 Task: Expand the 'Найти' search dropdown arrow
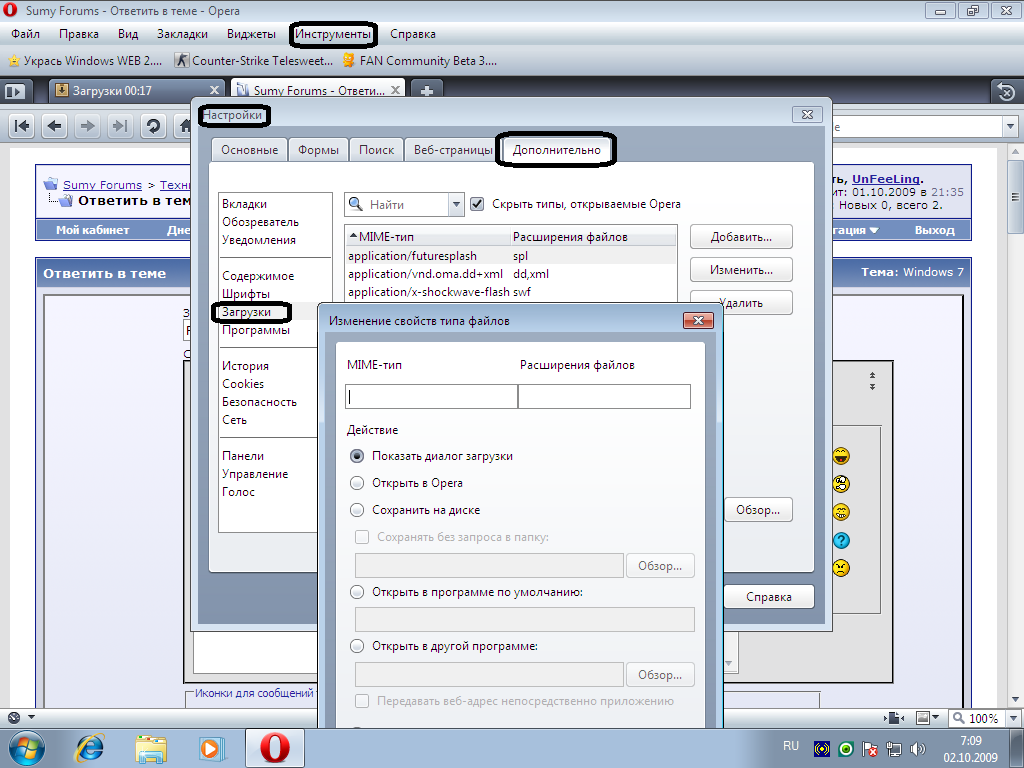pos(457,204)
